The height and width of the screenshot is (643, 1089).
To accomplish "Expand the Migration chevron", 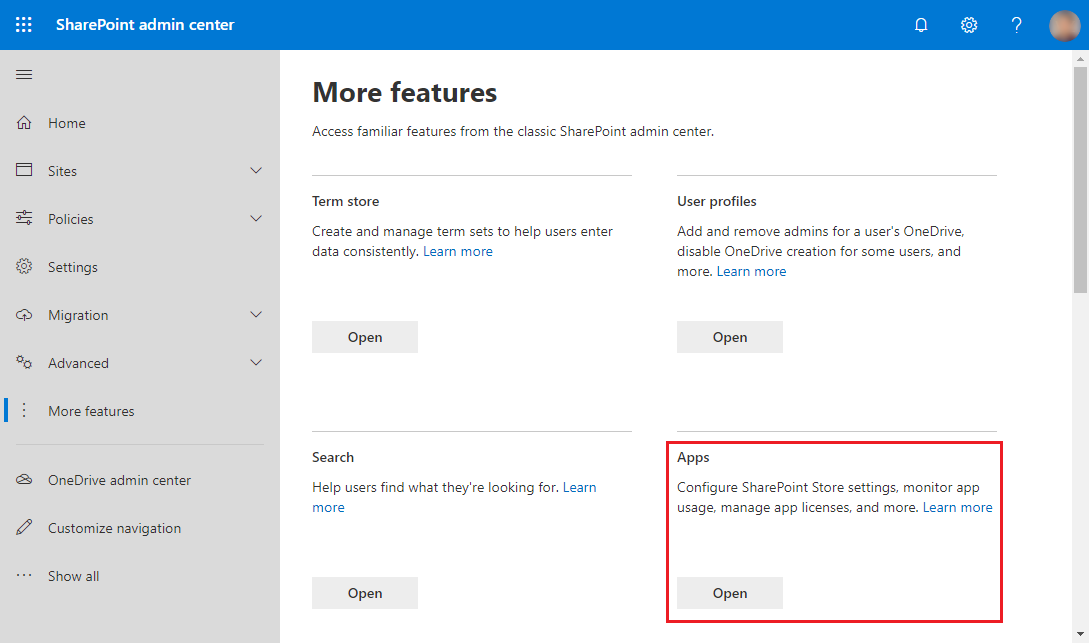I will coord(256,315).
